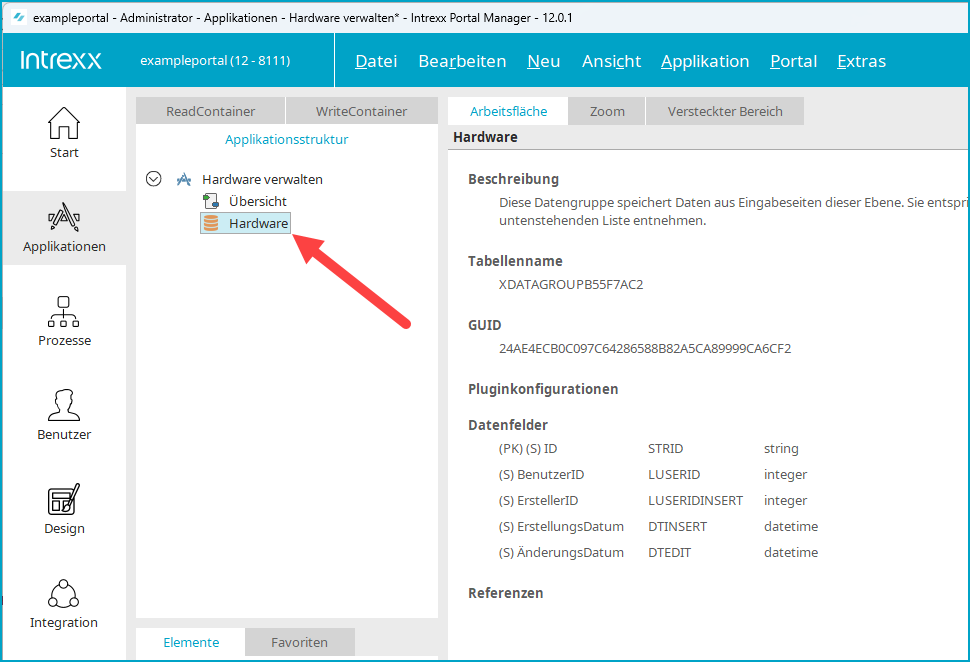The image size is (970, 662).
Task: Collapse the Hardware verwalten tree node
Action: pos(153,179)
